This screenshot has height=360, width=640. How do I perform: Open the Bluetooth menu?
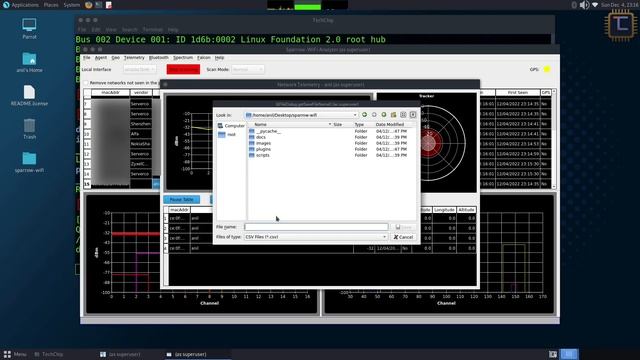tap(159, 58)
